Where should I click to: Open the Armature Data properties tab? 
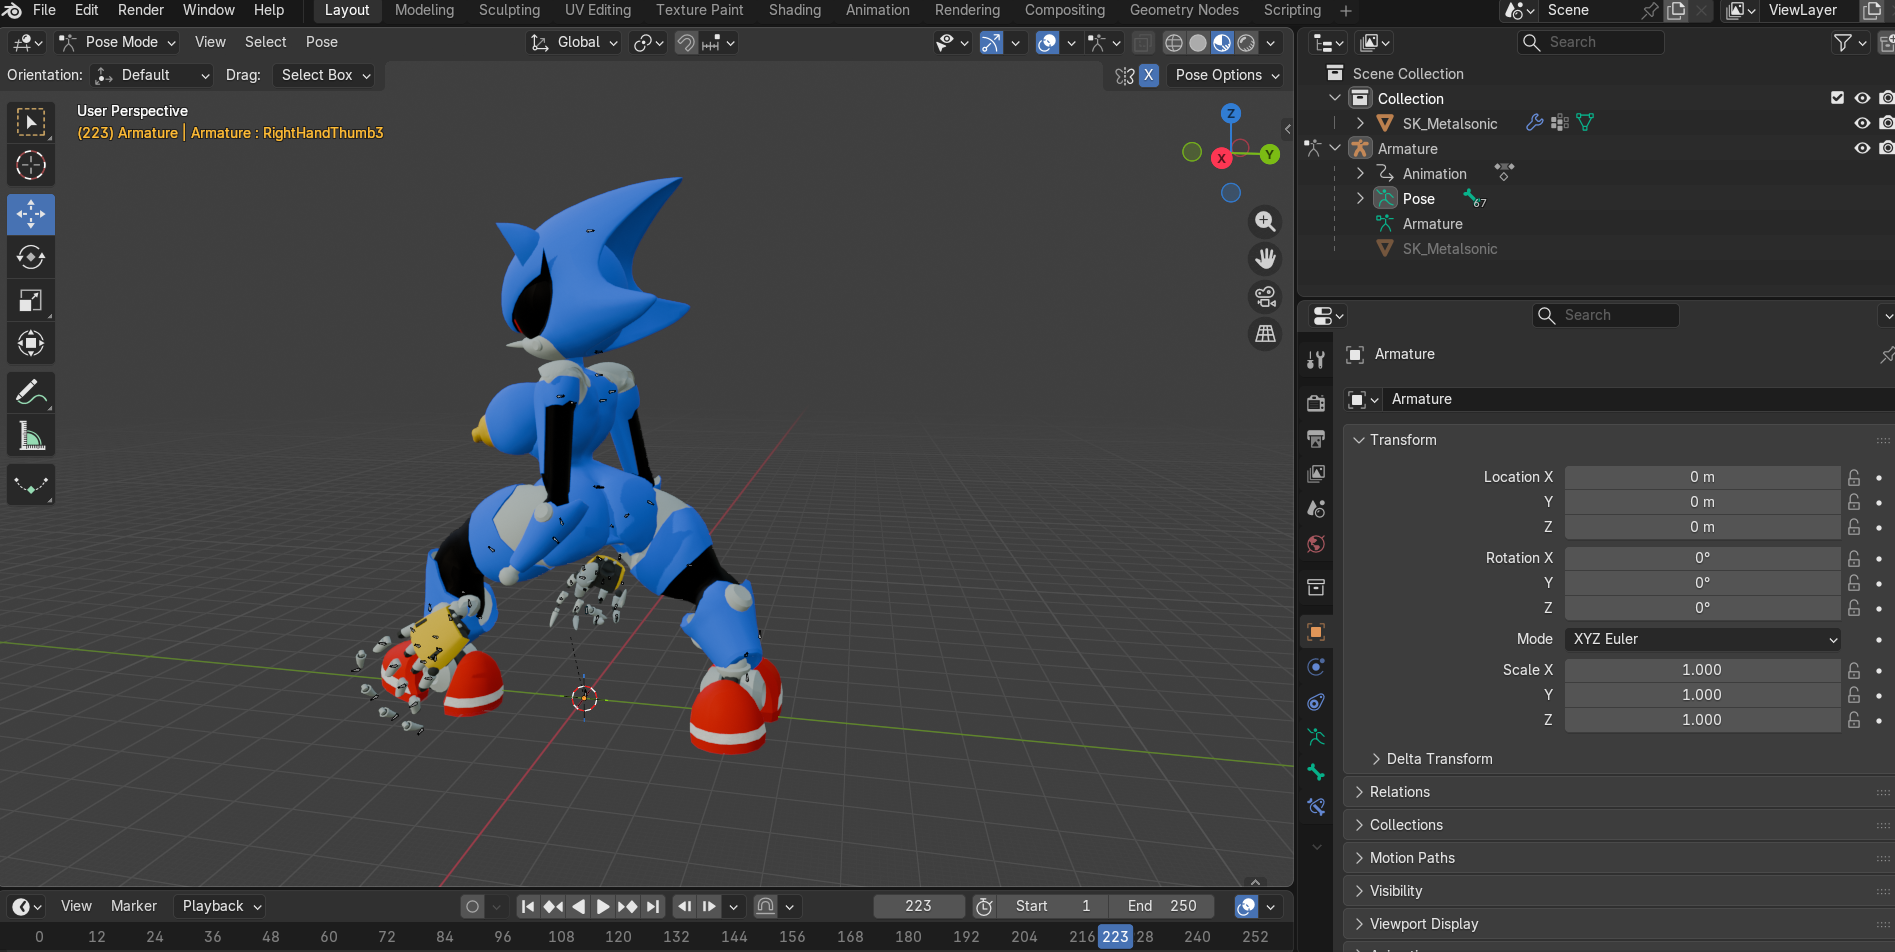[x=1316, y=737]
